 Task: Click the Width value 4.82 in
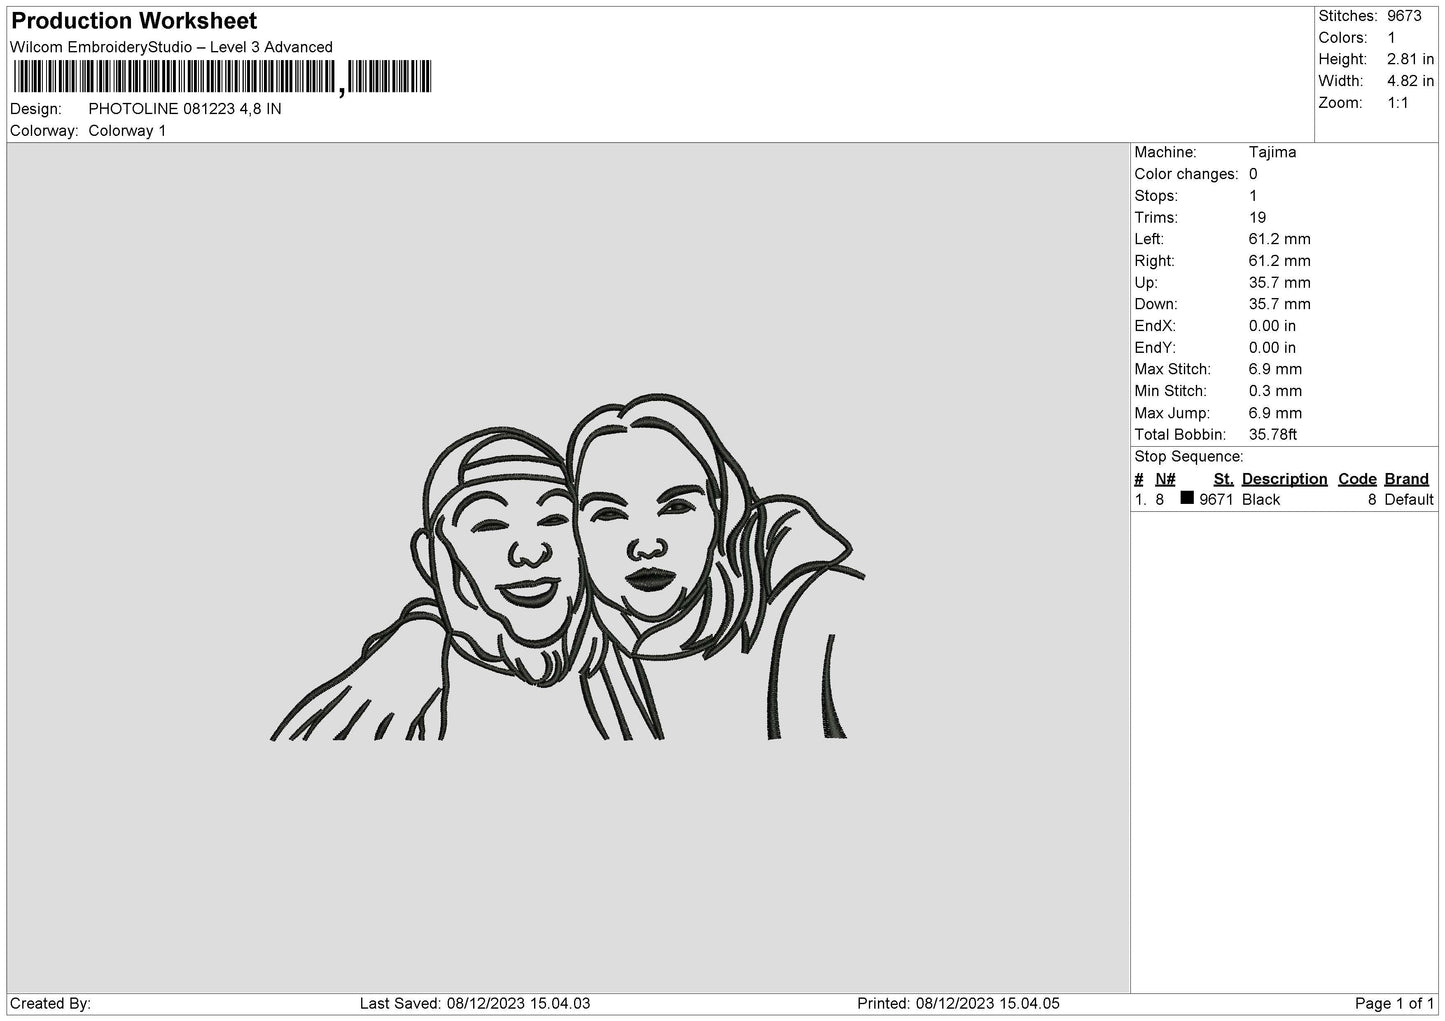tap(1410, 81)
